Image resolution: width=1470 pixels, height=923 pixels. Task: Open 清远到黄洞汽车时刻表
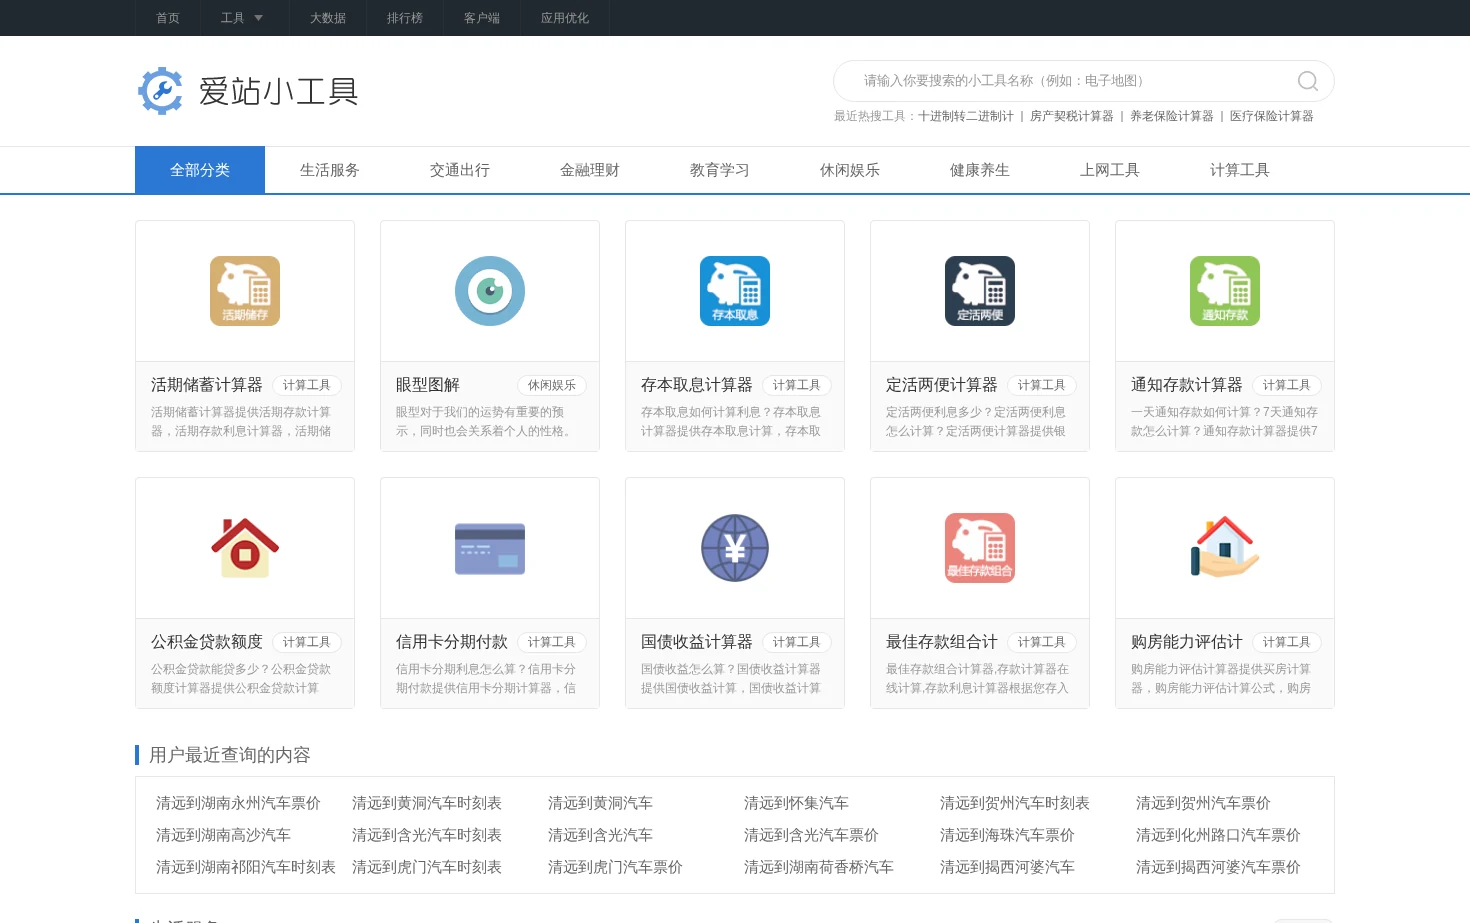point(427,803)
